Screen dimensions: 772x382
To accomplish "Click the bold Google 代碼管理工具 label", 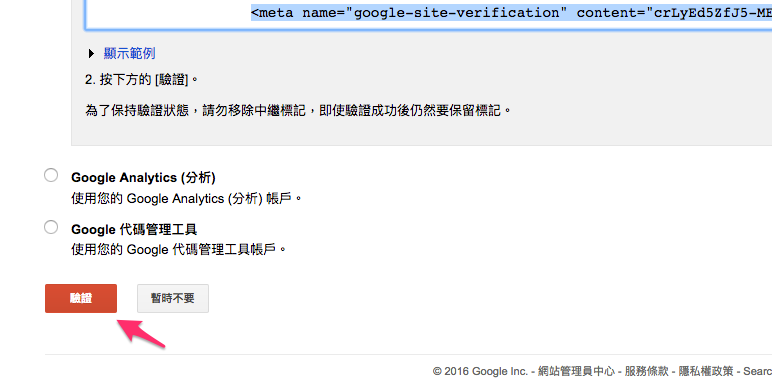I will pos(134,229).
